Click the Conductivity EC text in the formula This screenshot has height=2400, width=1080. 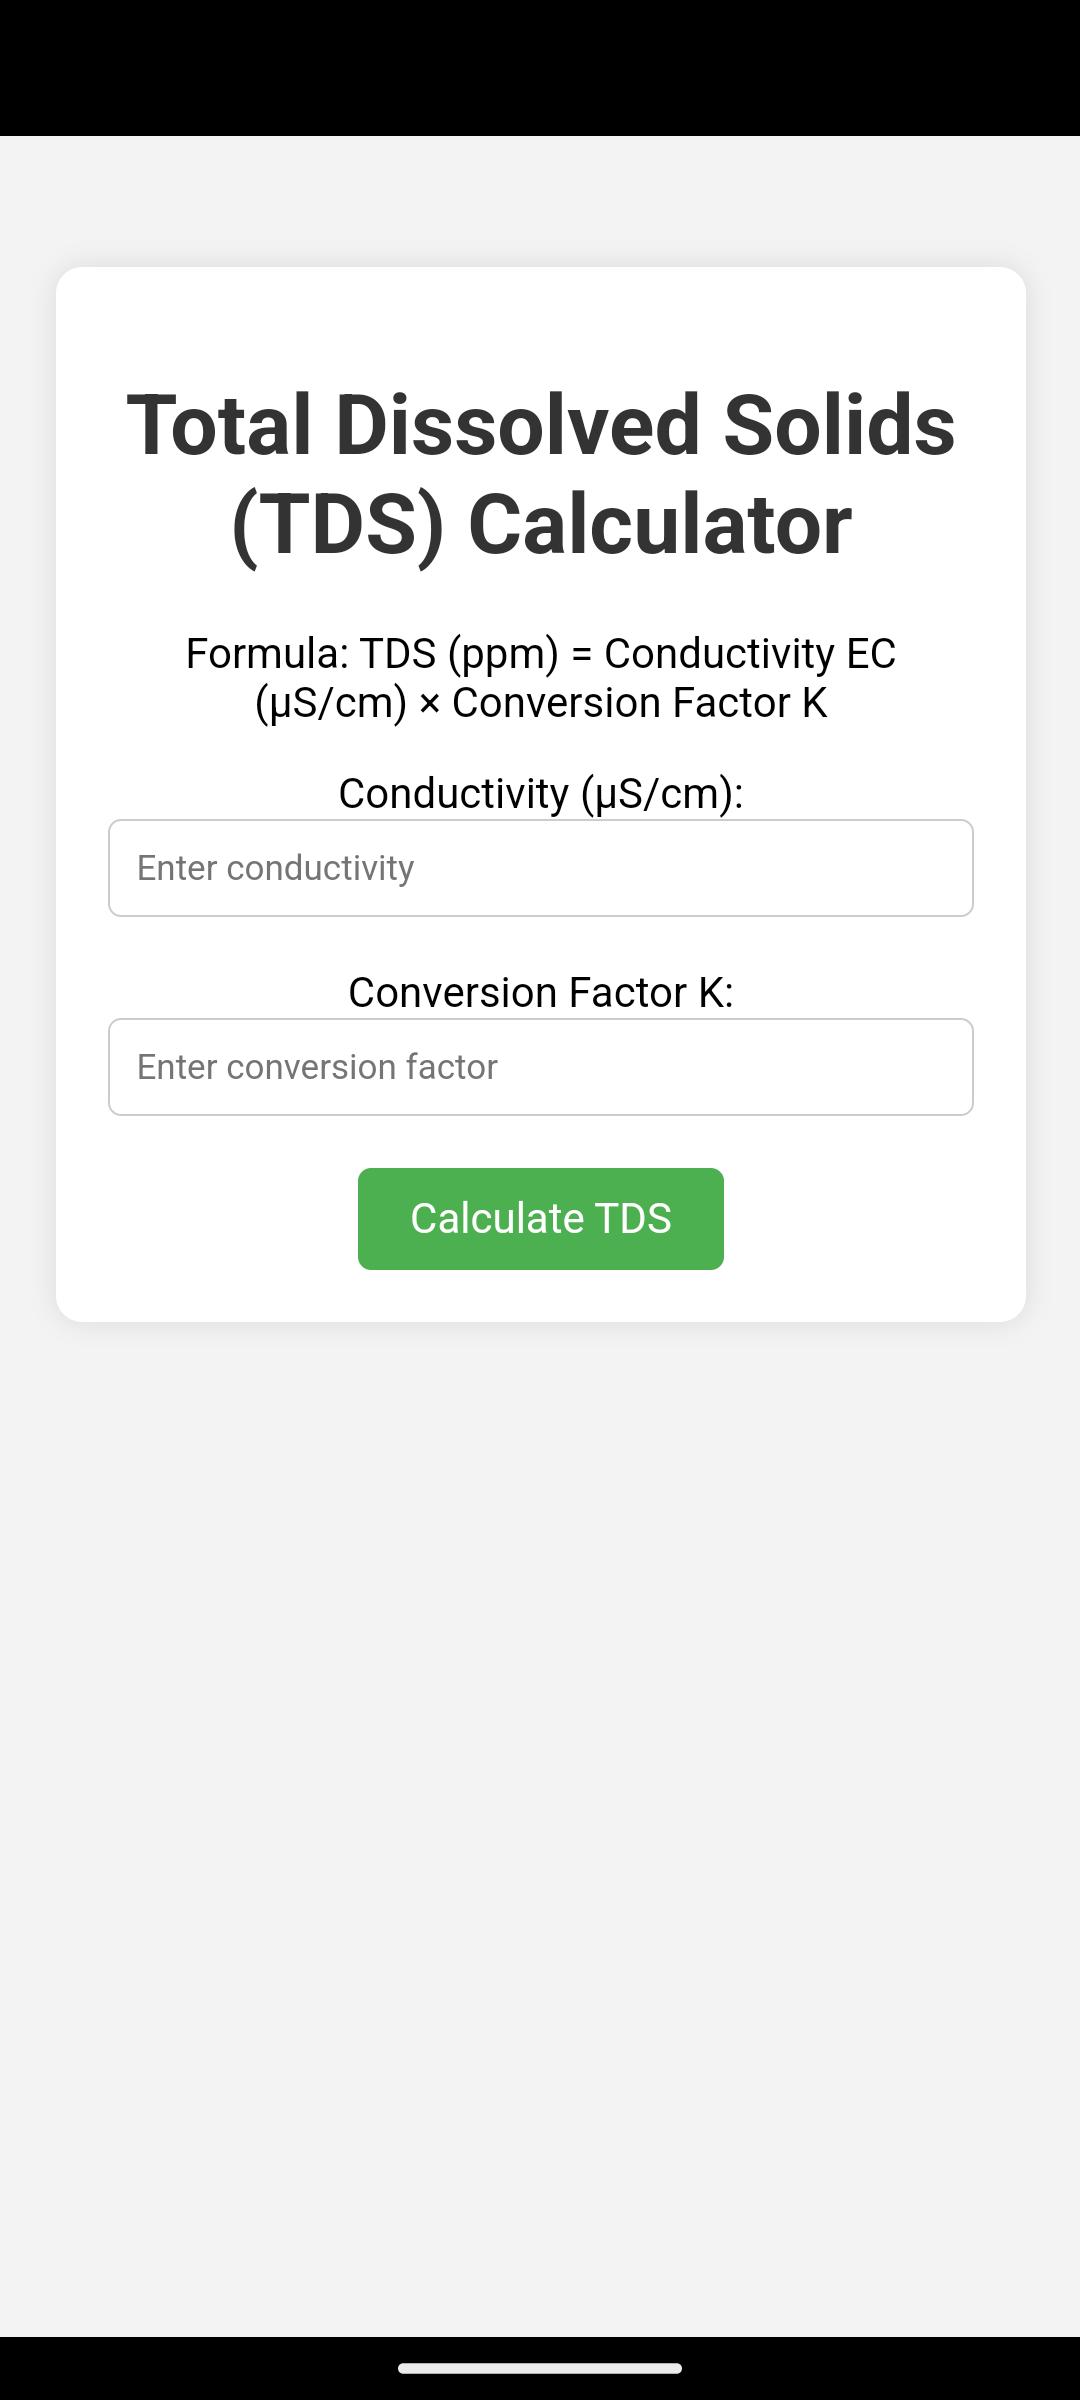(750, 653)
